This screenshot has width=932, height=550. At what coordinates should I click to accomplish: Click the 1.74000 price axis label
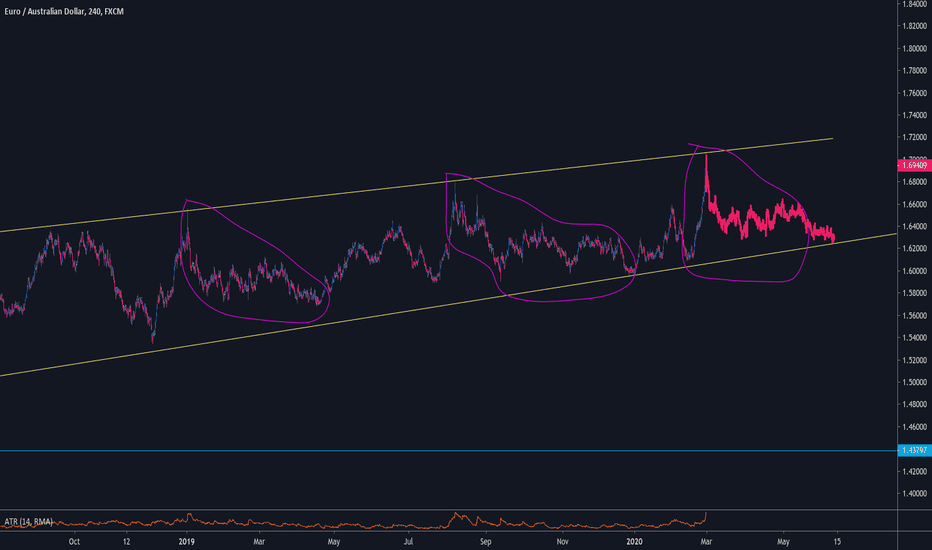pyautogui.click(x=915, y=115)
